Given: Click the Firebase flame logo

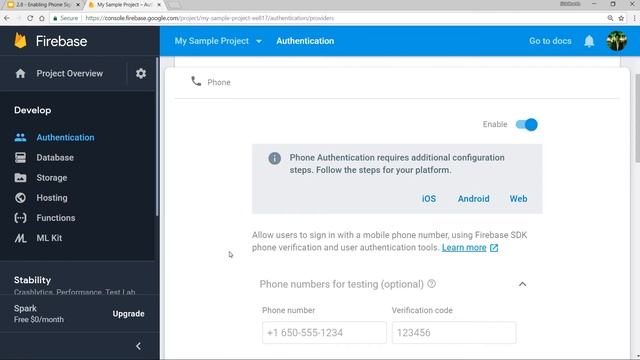Looking at the screenshot, I should point(20,41).
